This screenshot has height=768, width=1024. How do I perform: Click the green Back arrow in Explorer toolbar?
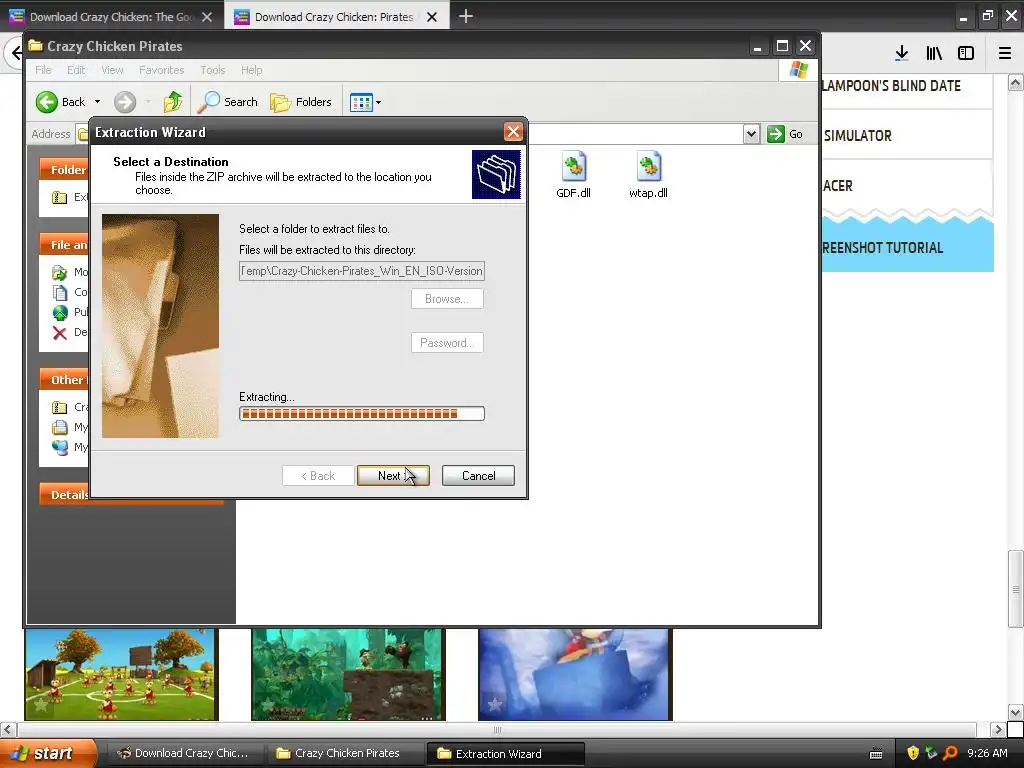[47, 102]
